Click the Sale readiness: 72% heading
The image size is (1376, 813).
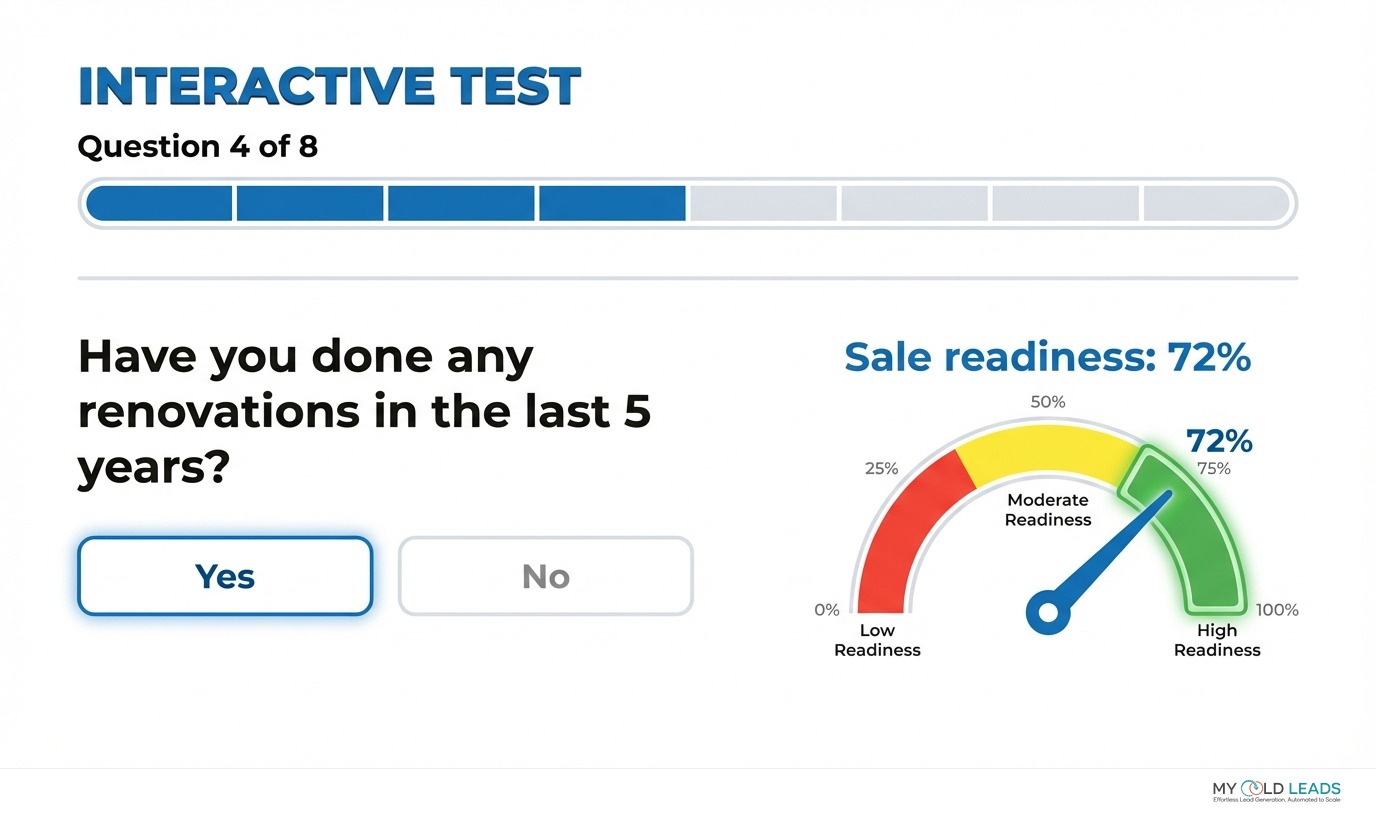click(1048, 357)
